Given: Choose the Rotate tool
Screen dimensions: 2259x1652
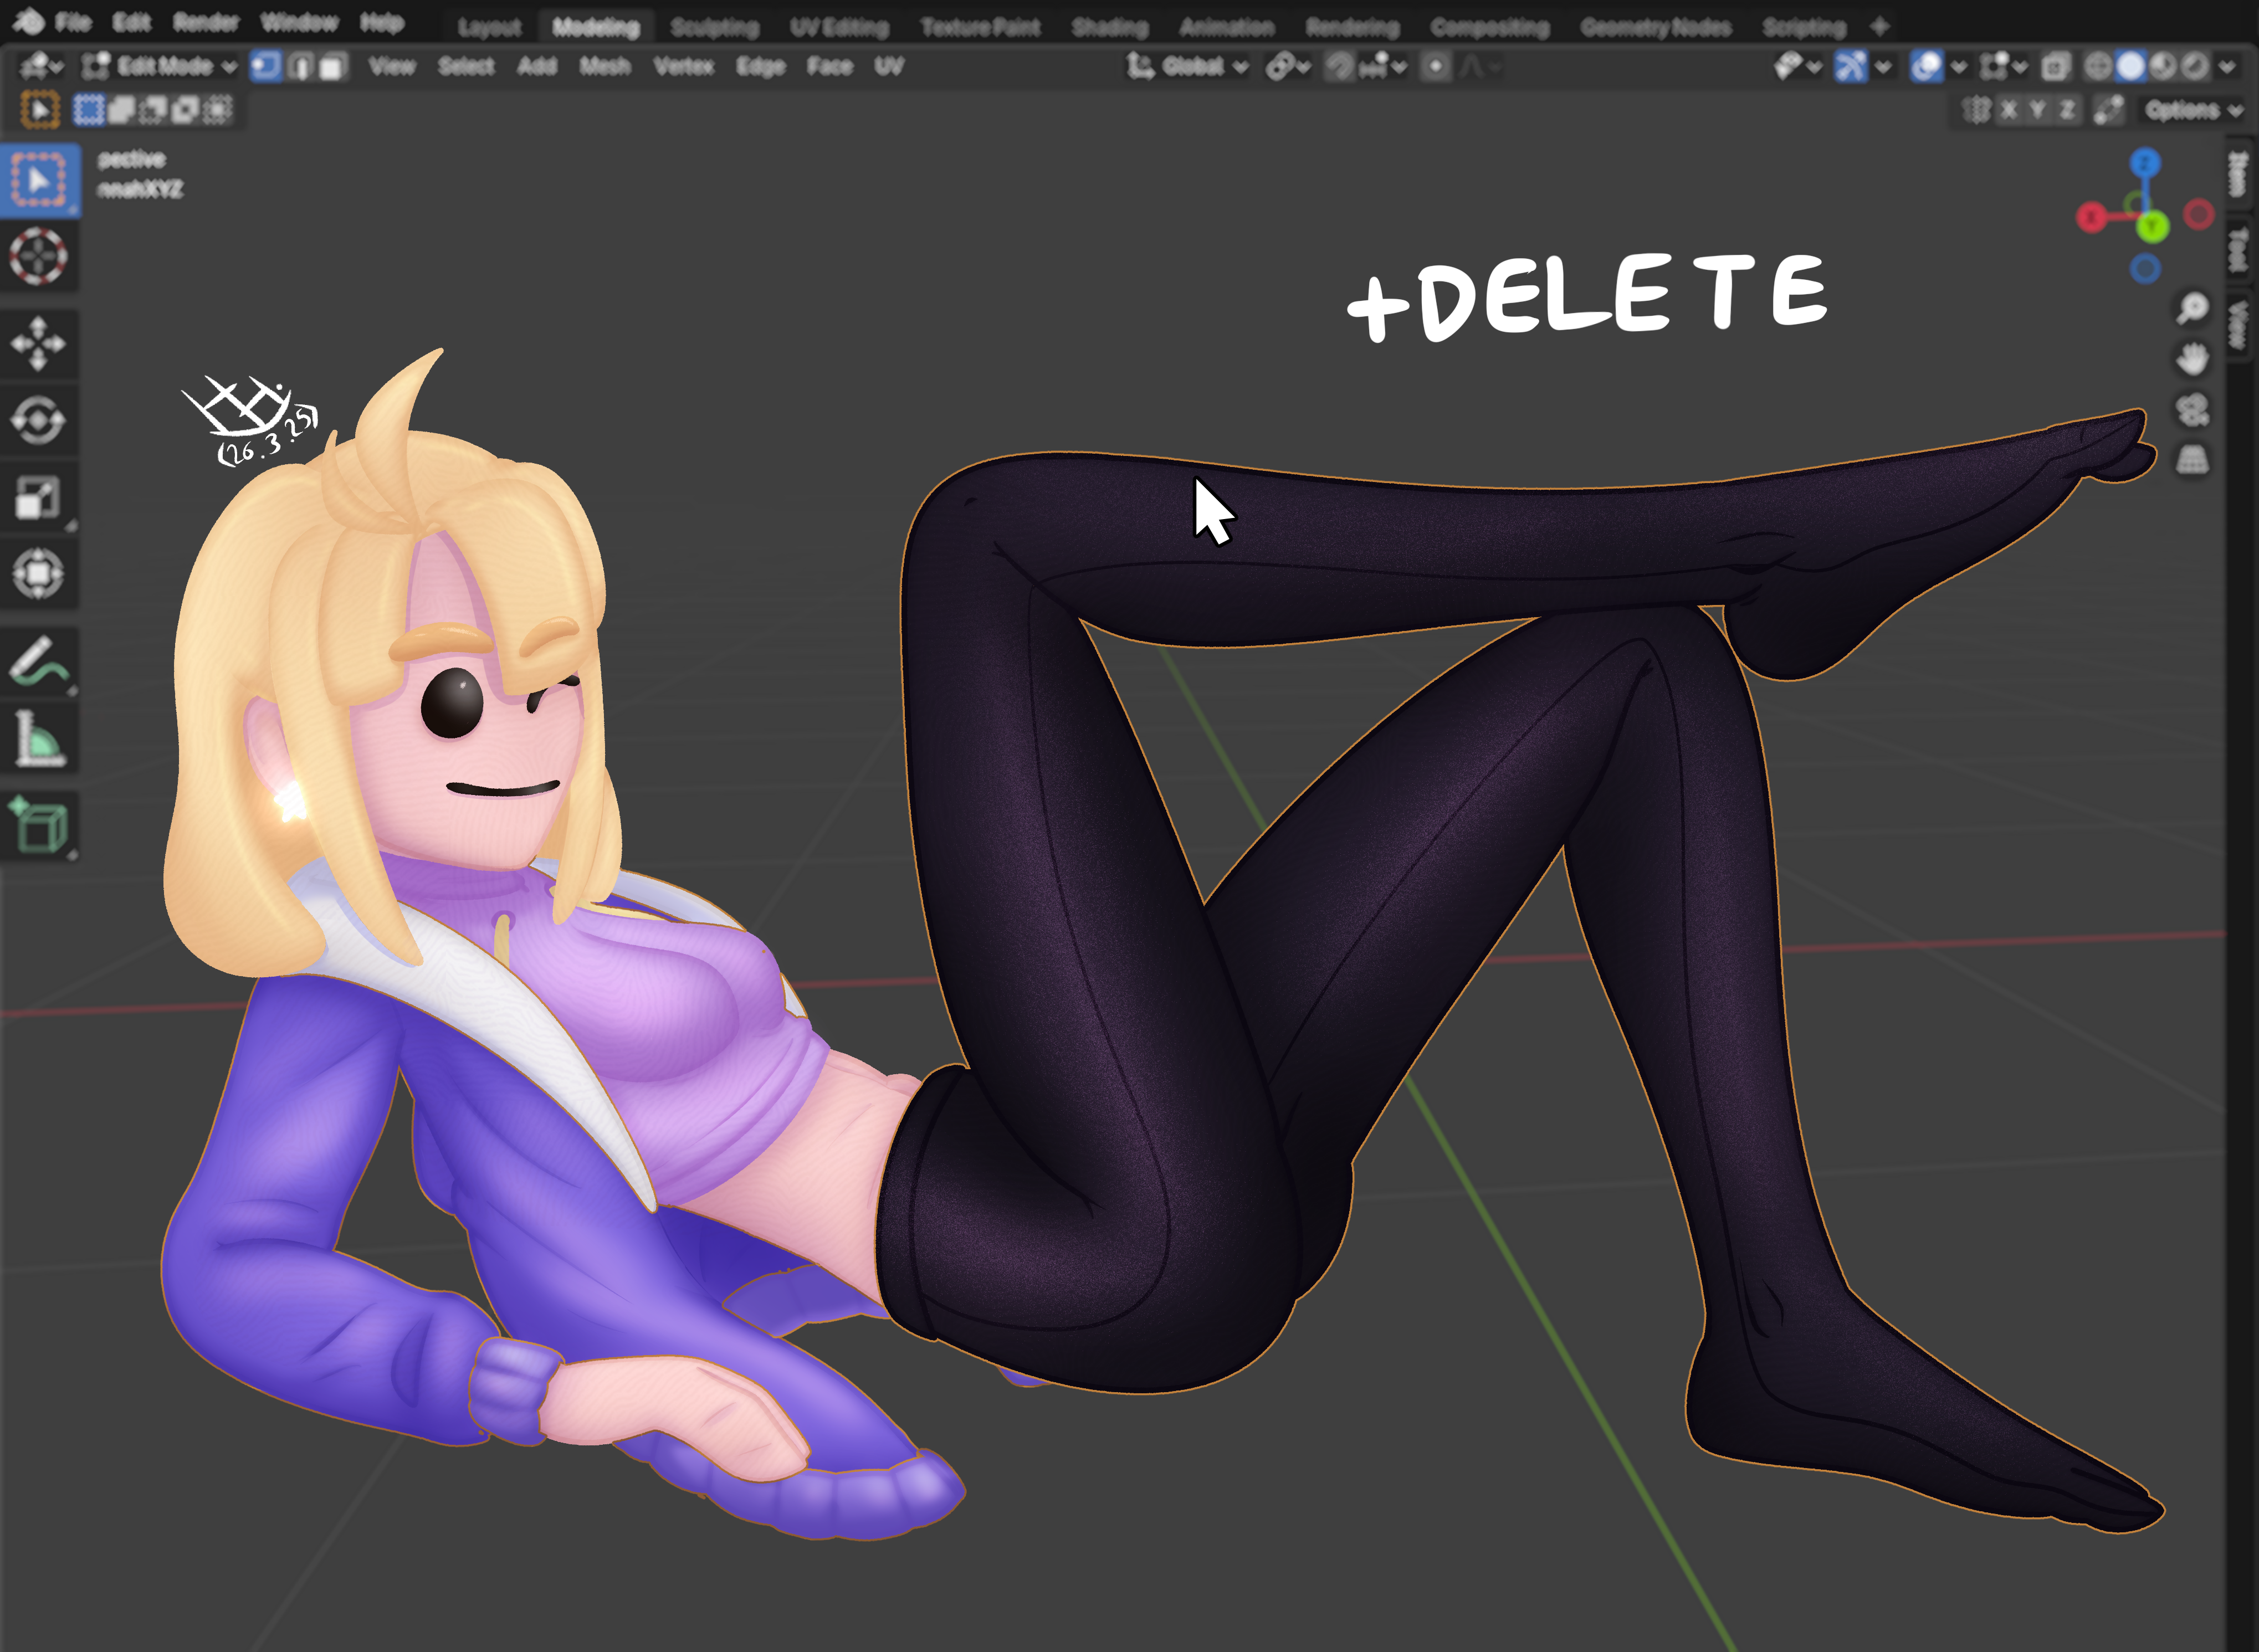Looking at the screenshot, I should [39, 420].
